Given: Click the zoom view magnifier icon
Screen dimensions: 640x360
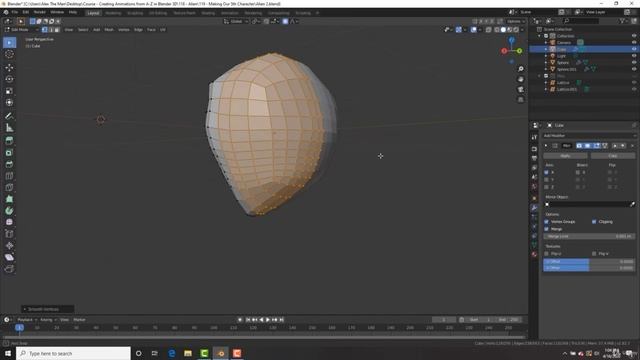Looking at the screenshot, I should pyautogui.click(x=521, y=69).
